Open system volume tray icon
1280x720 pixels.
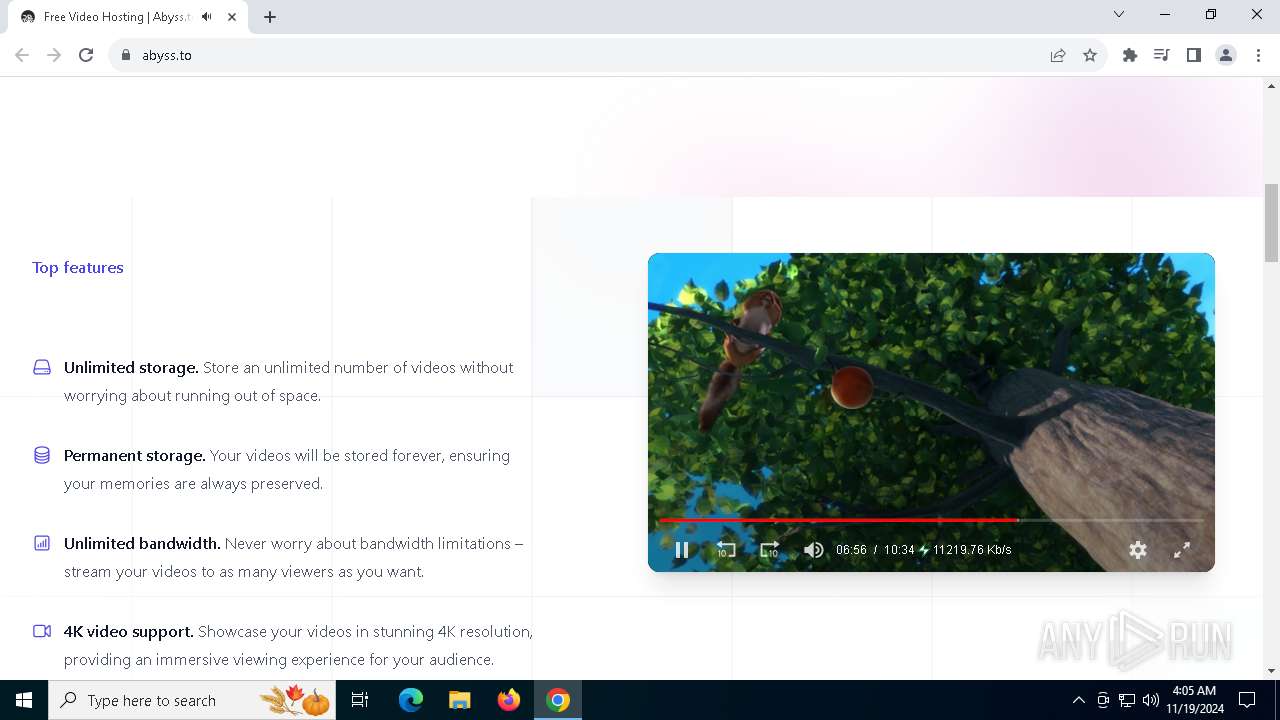coord(1151,700)
